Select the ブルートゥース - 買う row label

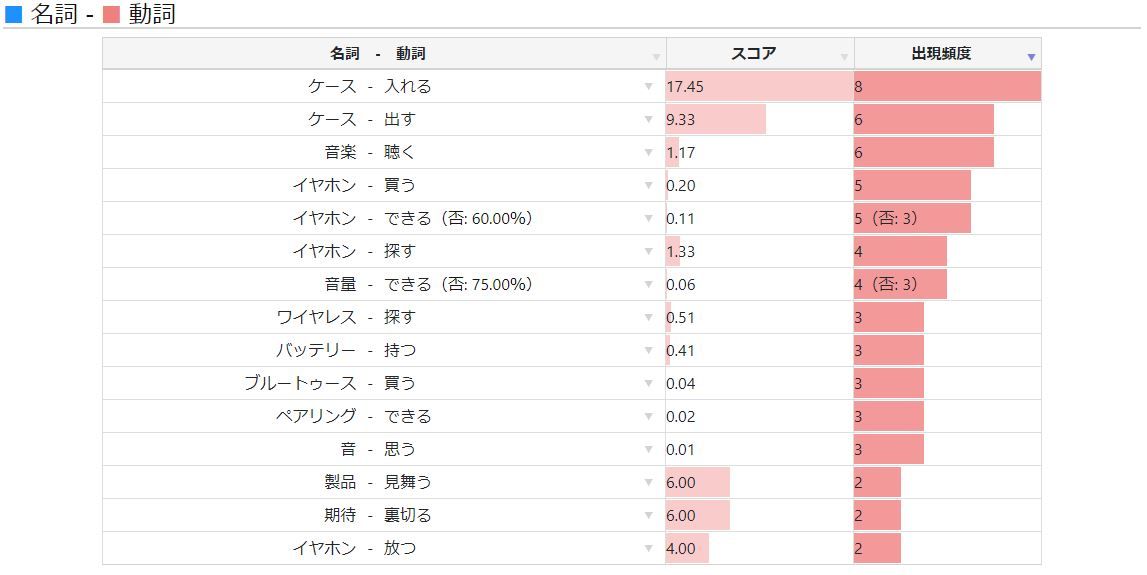[329, 384]
